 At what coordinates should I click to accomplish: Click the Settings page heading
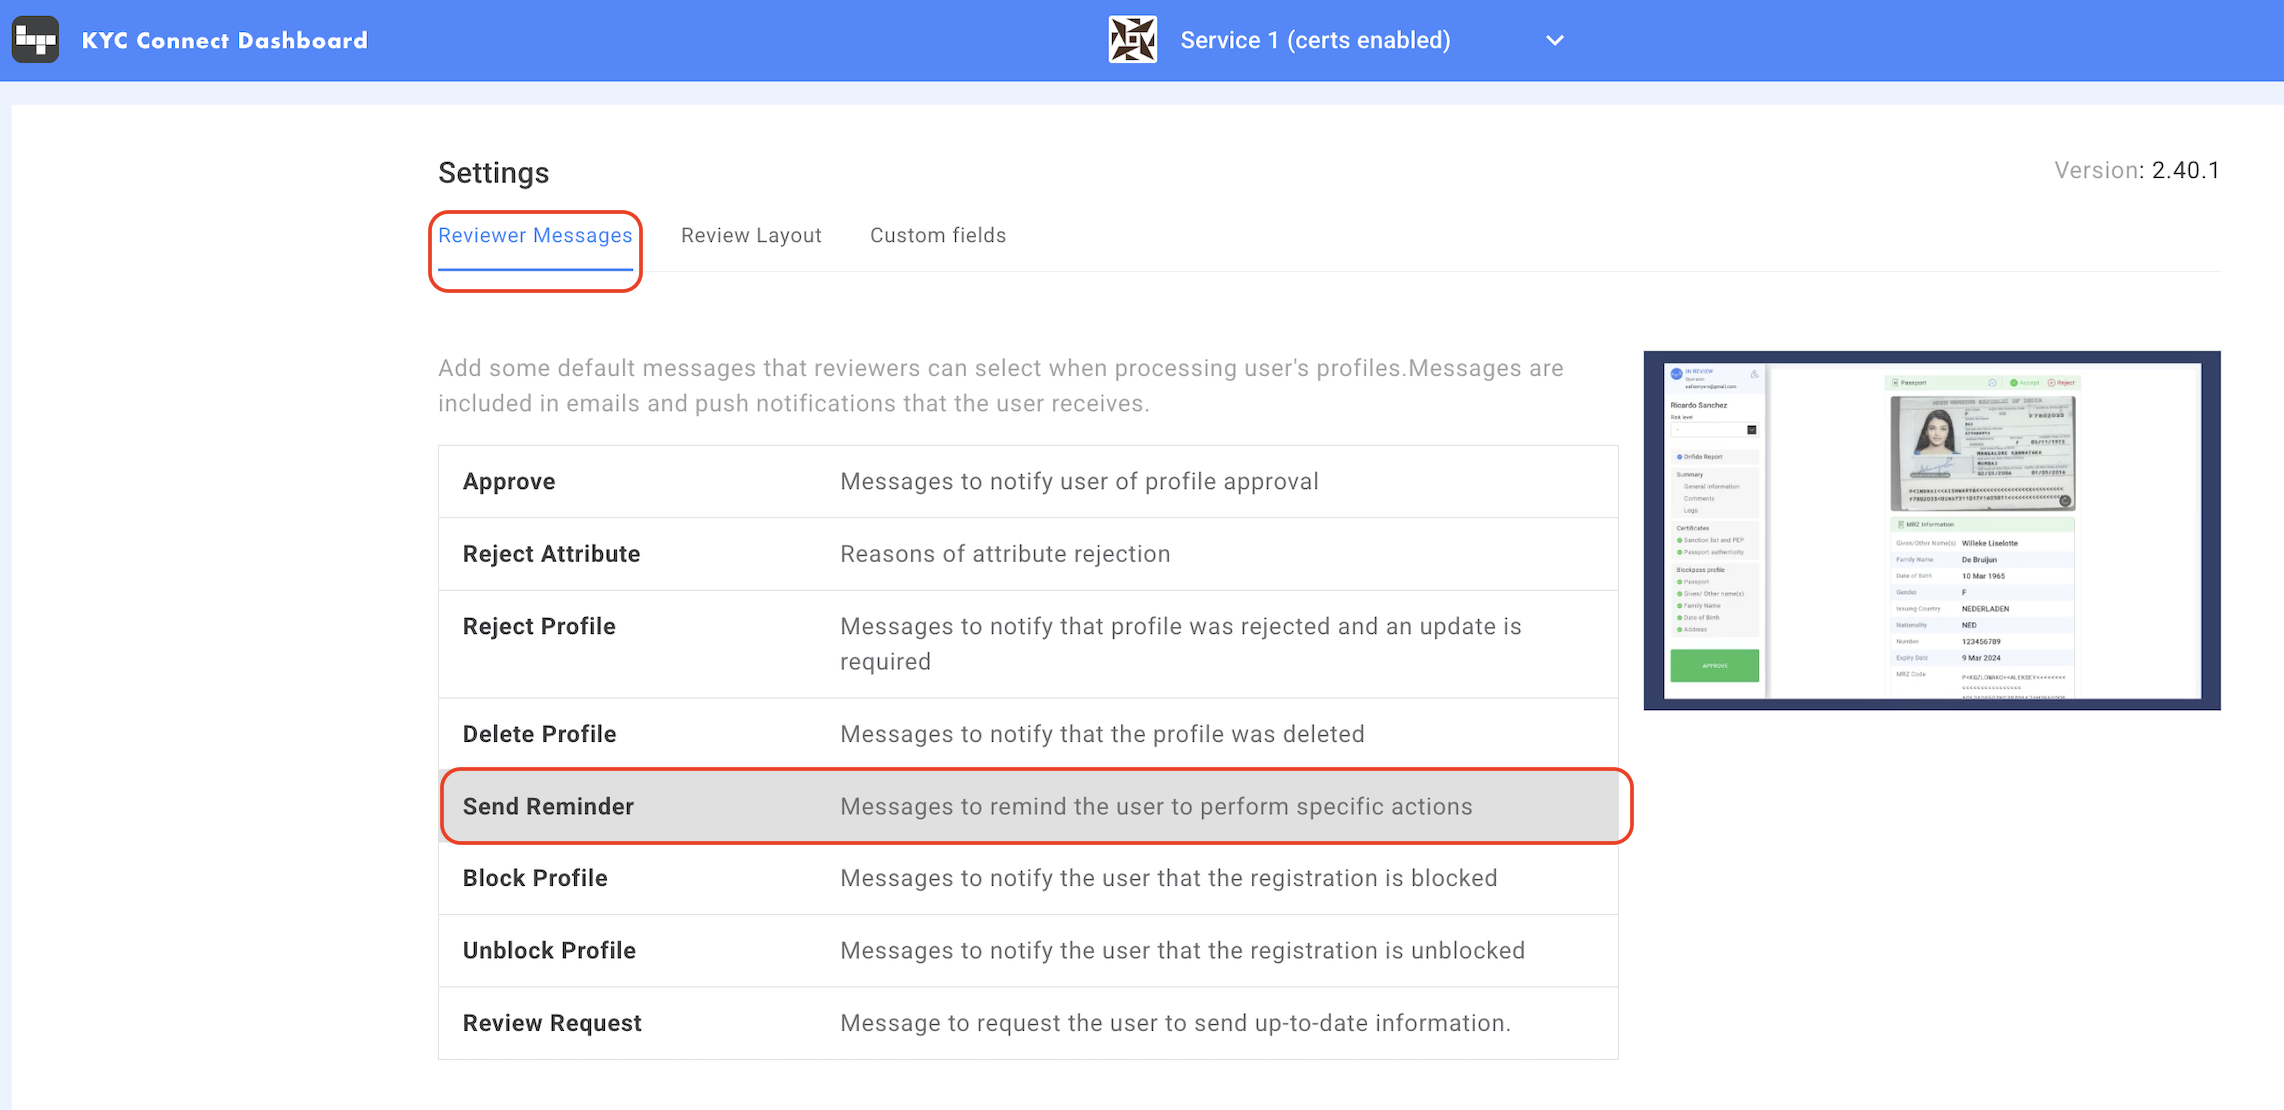pos(493,173)
